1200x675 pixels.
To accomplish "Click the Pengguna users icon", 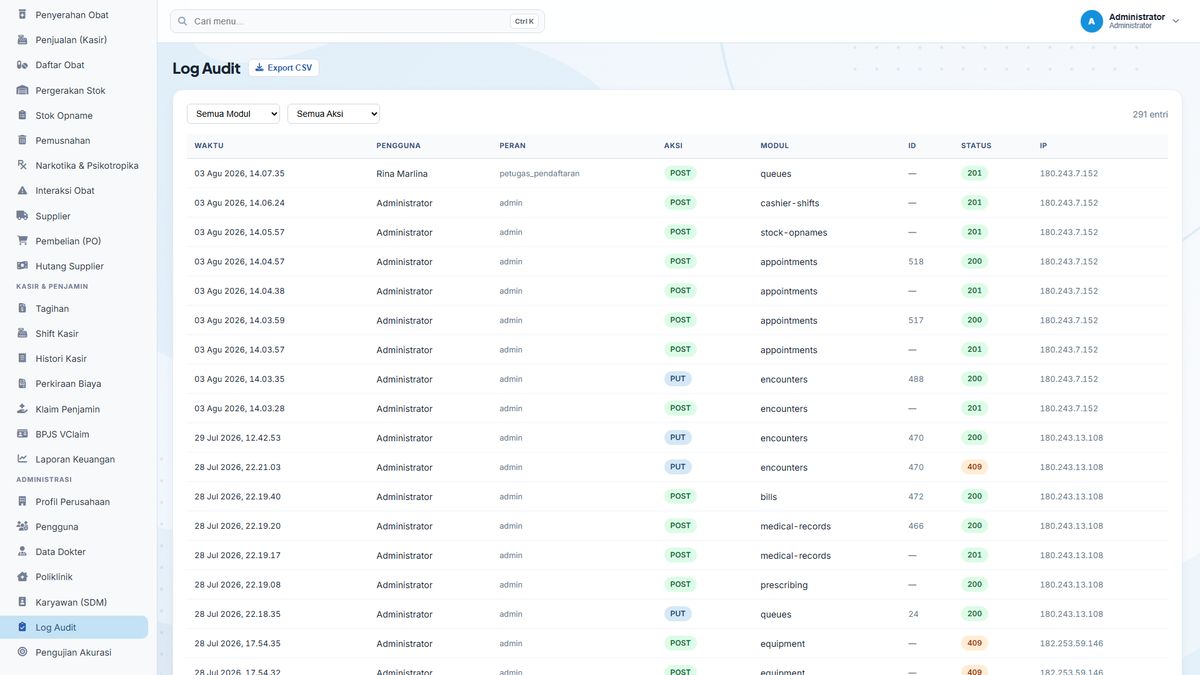I will tap(23, 526).
